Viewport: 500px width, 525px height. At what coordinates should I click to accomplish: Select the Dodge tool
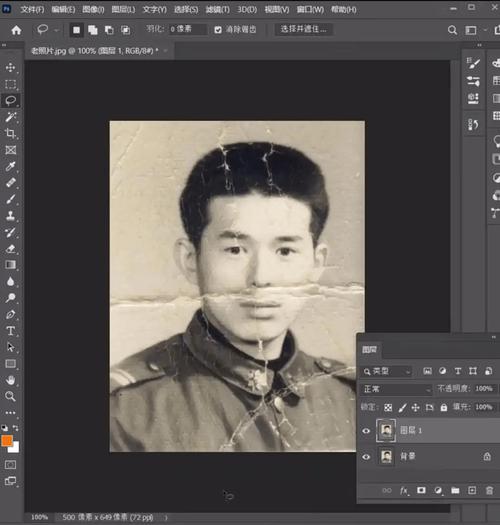10,298
